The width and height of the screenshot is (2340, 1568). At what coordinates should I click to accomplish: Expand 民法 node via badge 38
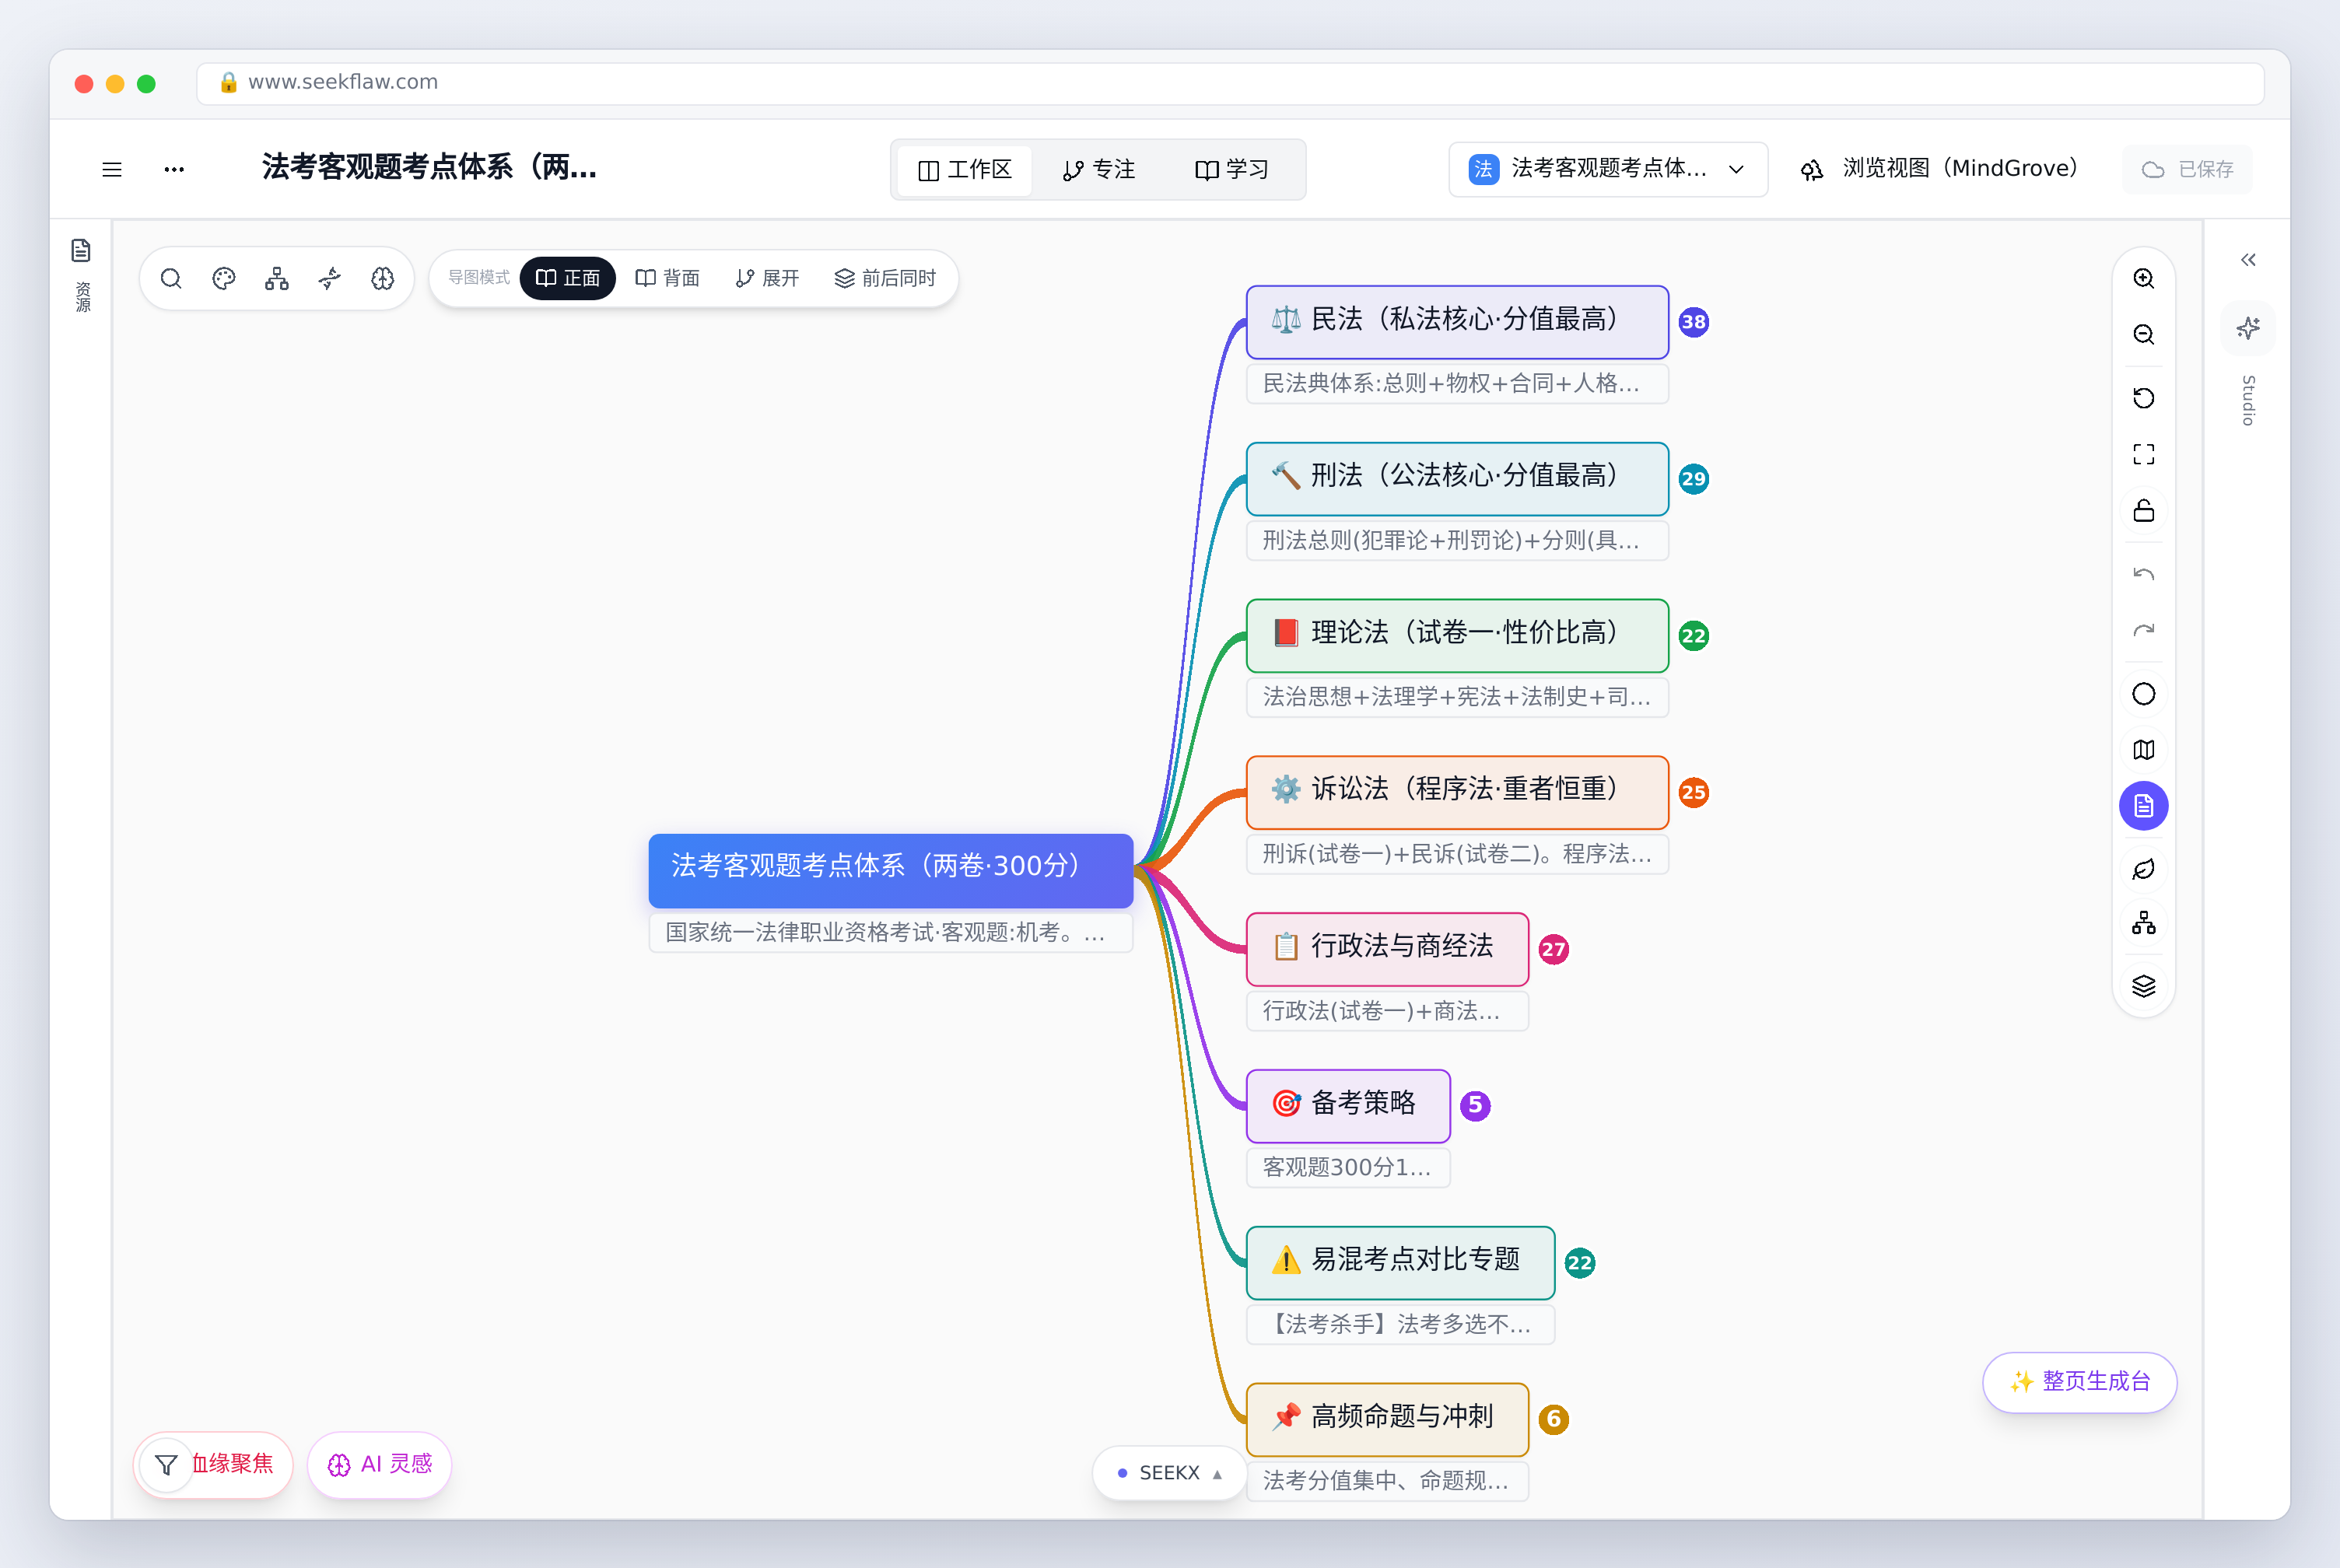click(x=1693, y=322)
